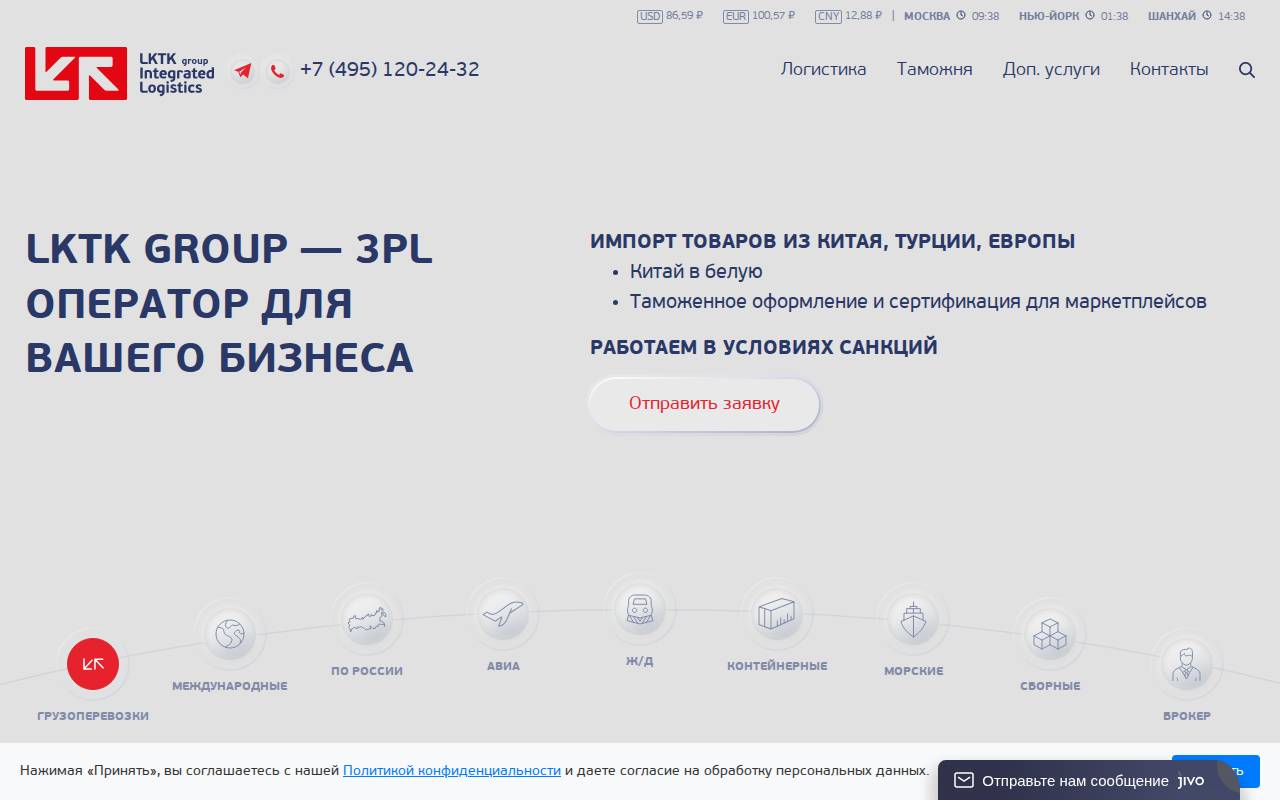The image size is (1280, 800).
Task: Call the +7 (495) 120-24-32 number
Action: [x=390, y=70]
